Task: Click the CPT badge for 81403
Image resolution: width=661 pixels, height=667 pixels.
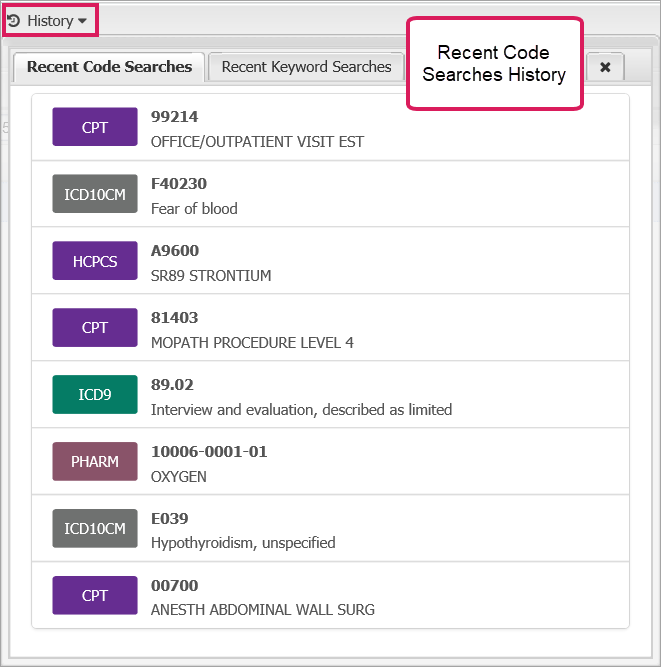Action: tap(95, 328)
